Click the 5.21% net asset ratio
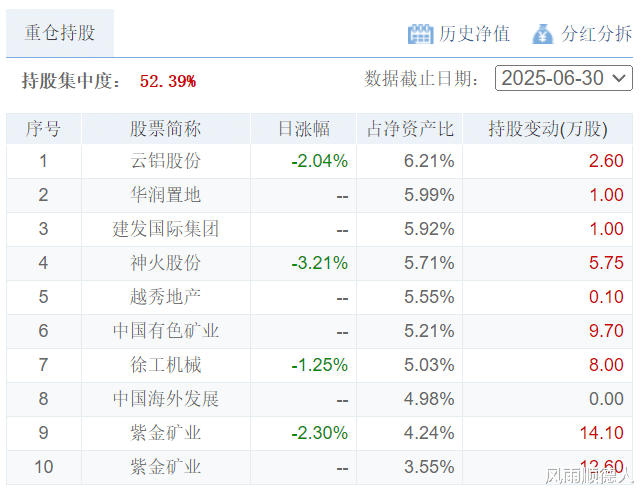Screen dimensions: 644x497 coord(429,331)
